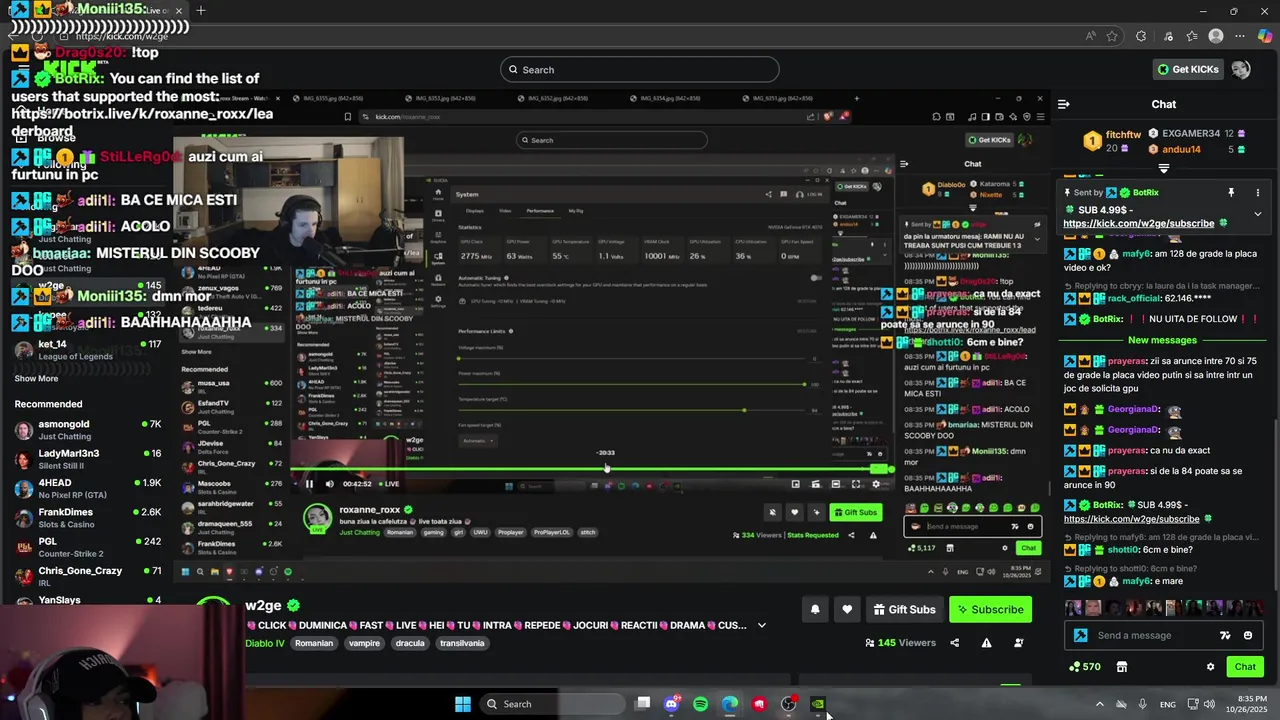
Task: Open OBS Studio from the taskbar
Action: (x=788, y=704)
